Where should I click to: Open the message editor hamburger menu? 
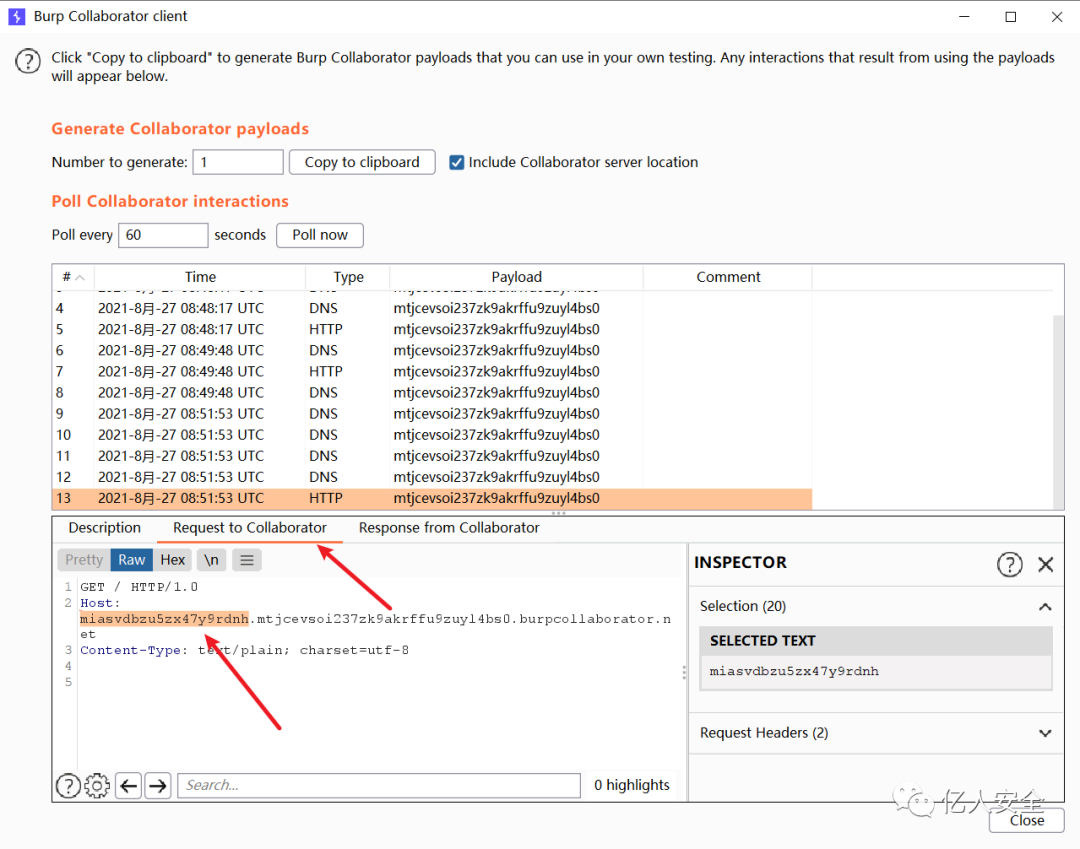click(x=247, y=560)
